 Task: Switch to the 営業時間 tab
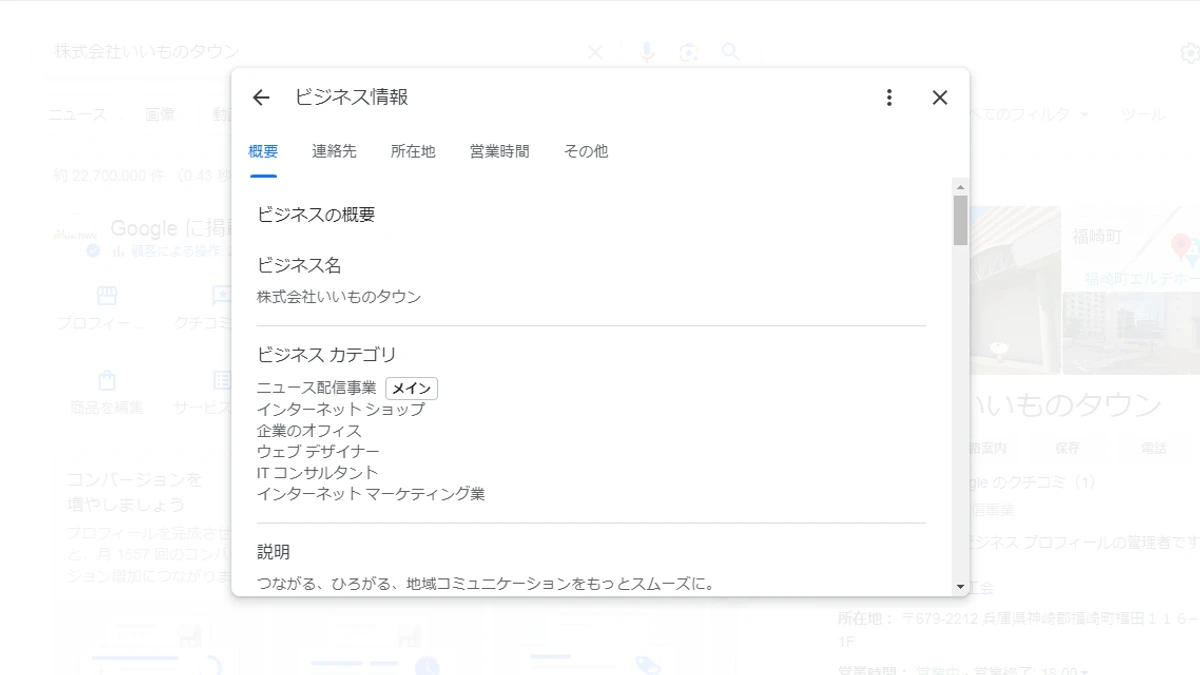[500, 151]
